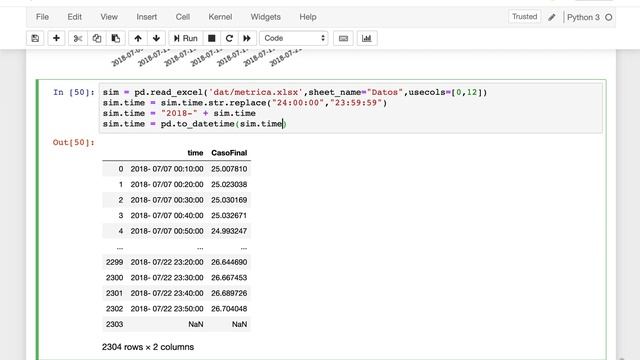Screen dimensions: 640x360
Task: Open the command palette keyboard icon
Action: 343,38
